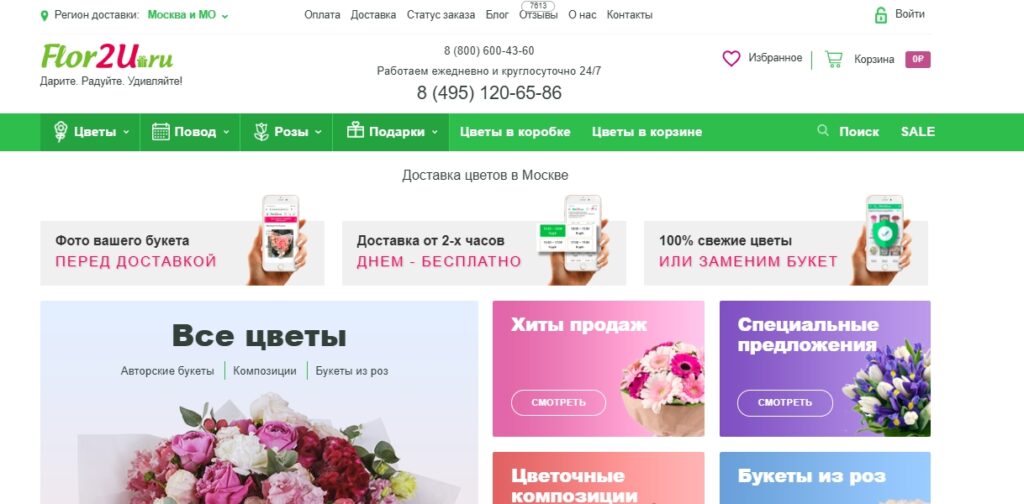Click the Flor2U.ru logo
This screenshot has width=1024, height=504.
coord(108,57)
